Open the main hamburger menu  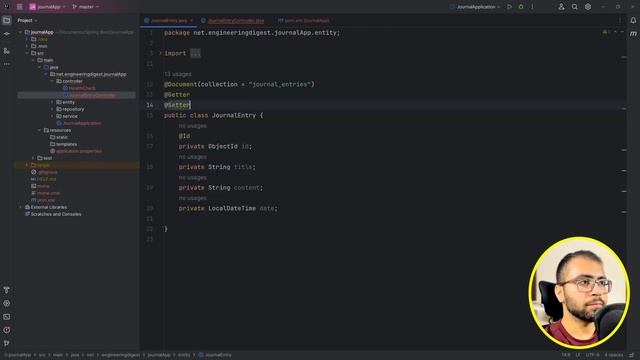coord(20,7)
